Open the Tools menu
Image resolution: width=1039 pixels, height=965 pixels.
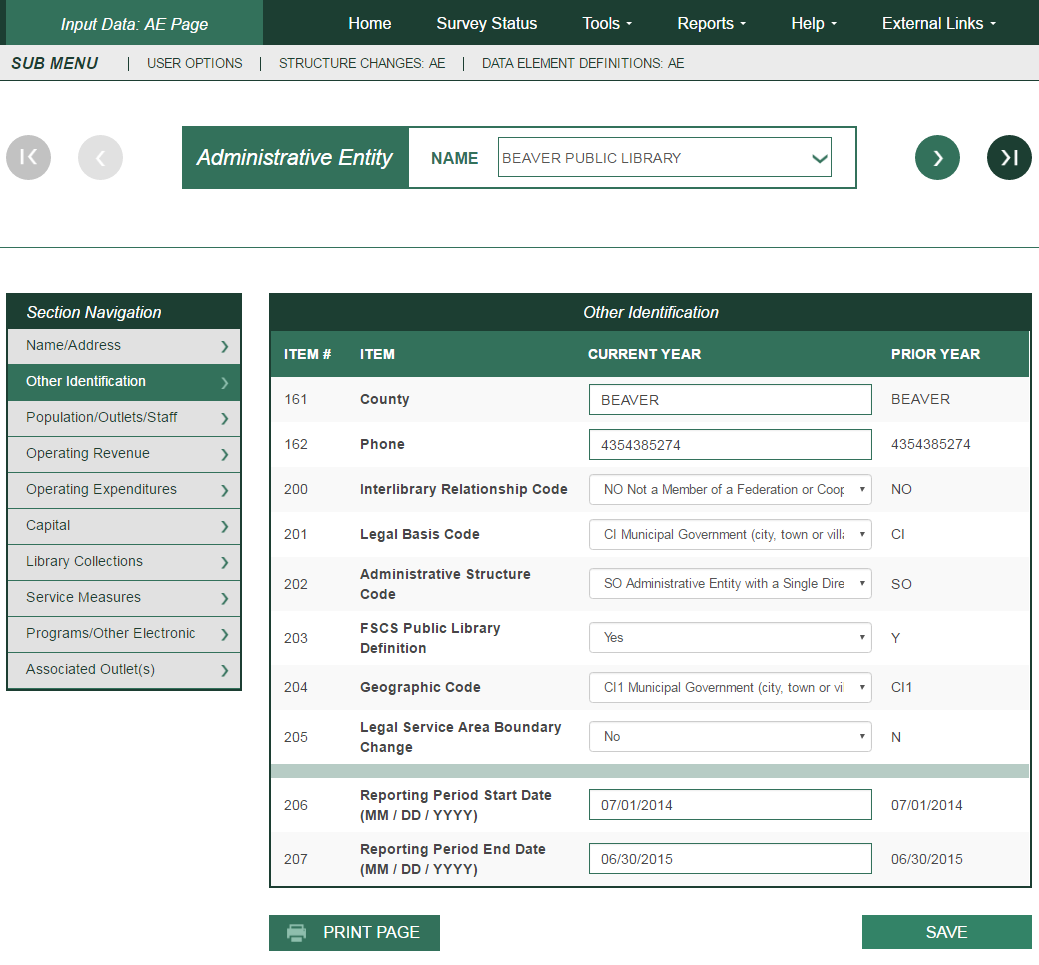point(607,23)
